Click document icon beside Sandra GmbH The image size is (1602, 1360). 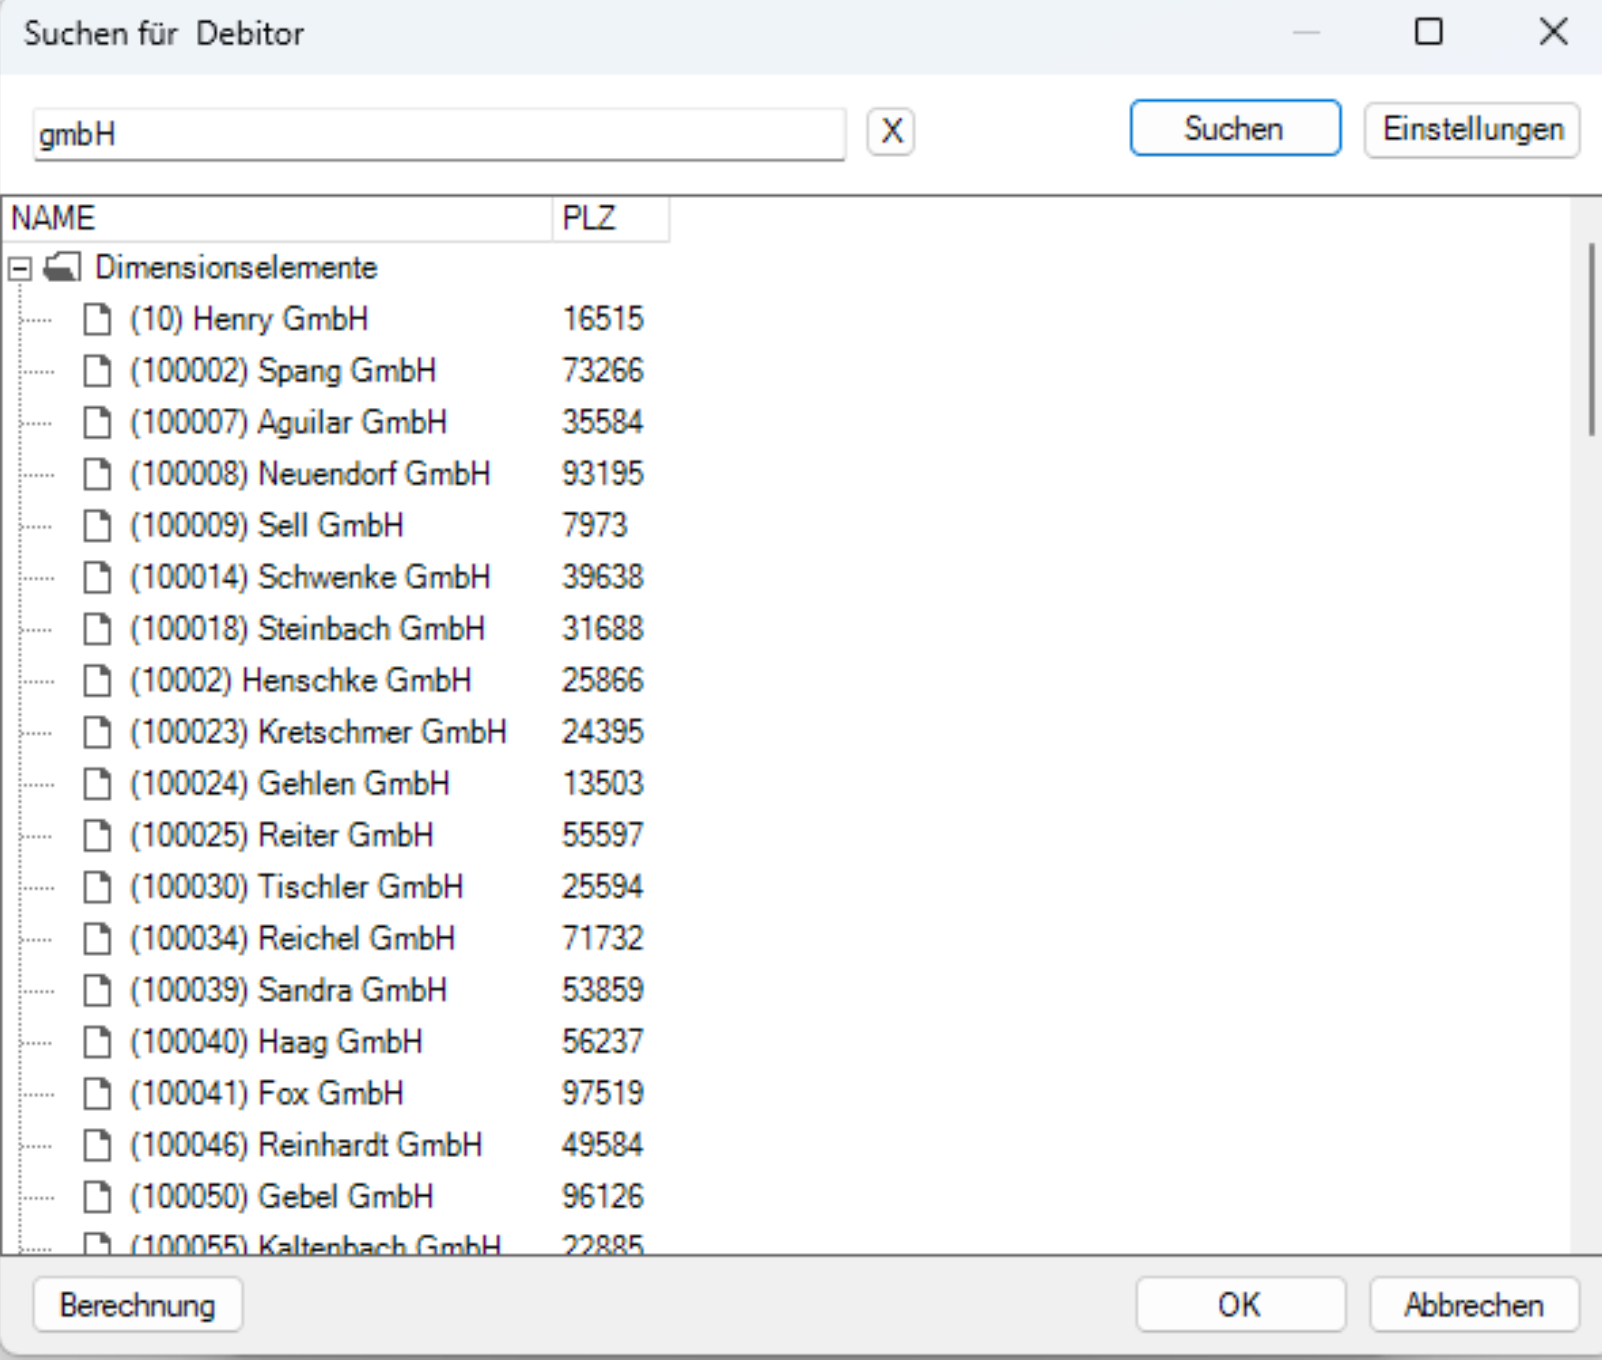coord(97,991)
